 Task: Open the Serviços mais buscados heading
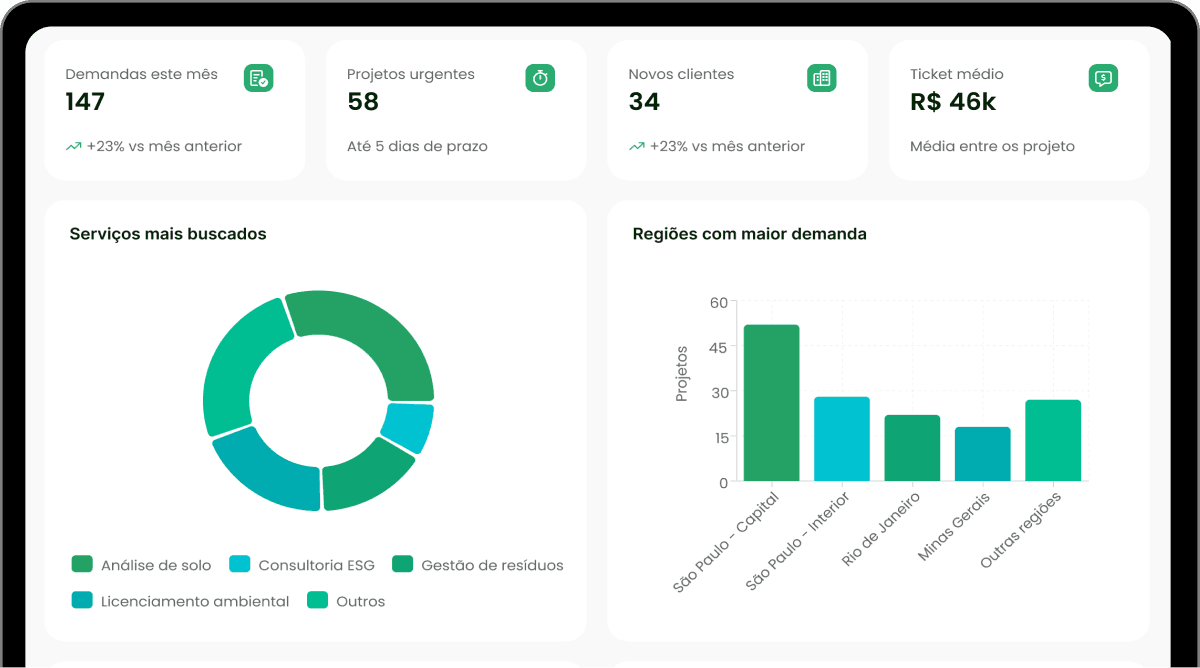(x=168, y=234)
